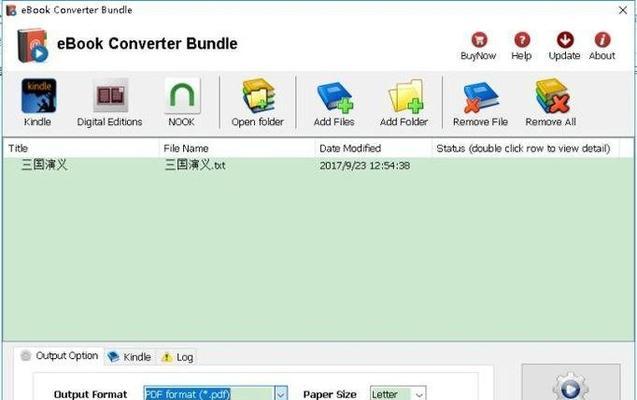The width and height of the screenshot is (637, 400).
Task: Close the eBook Converter Bundle window
Action: point(623,10)
